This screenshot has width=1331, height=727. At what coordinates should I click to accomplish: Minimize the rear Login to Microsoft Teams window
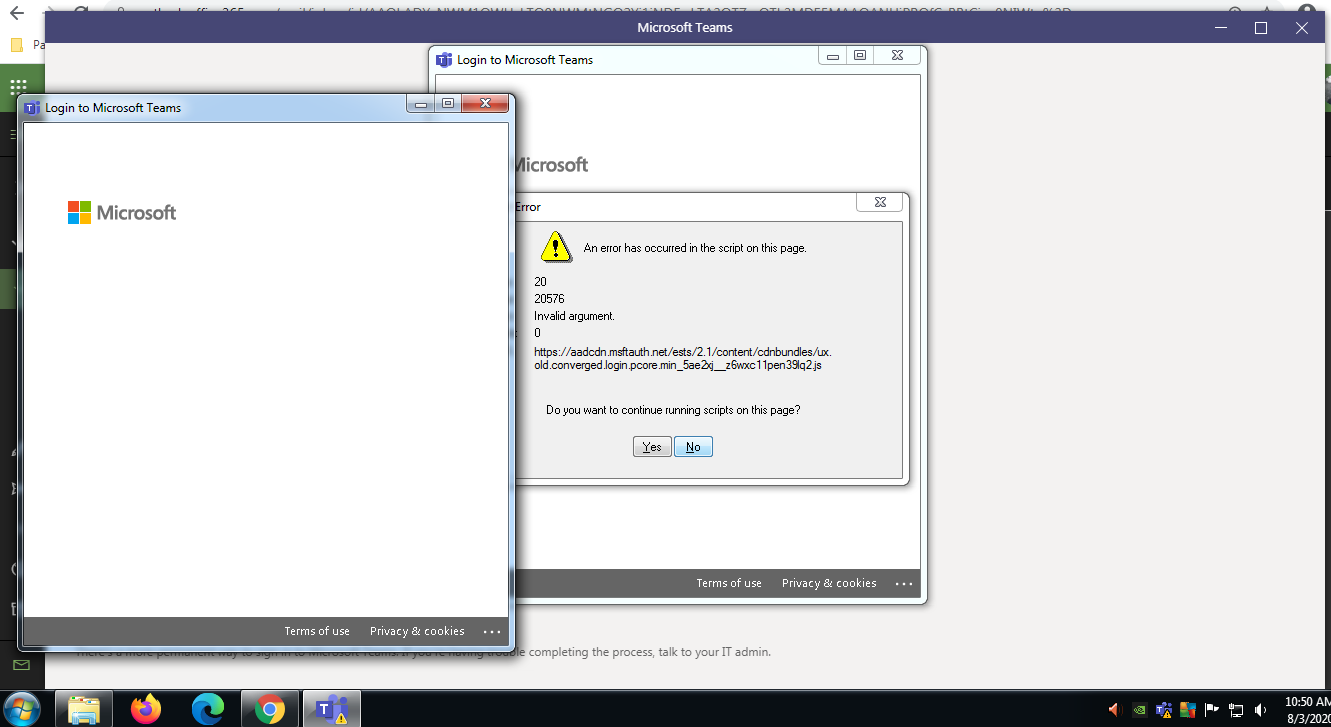[832, 56]
